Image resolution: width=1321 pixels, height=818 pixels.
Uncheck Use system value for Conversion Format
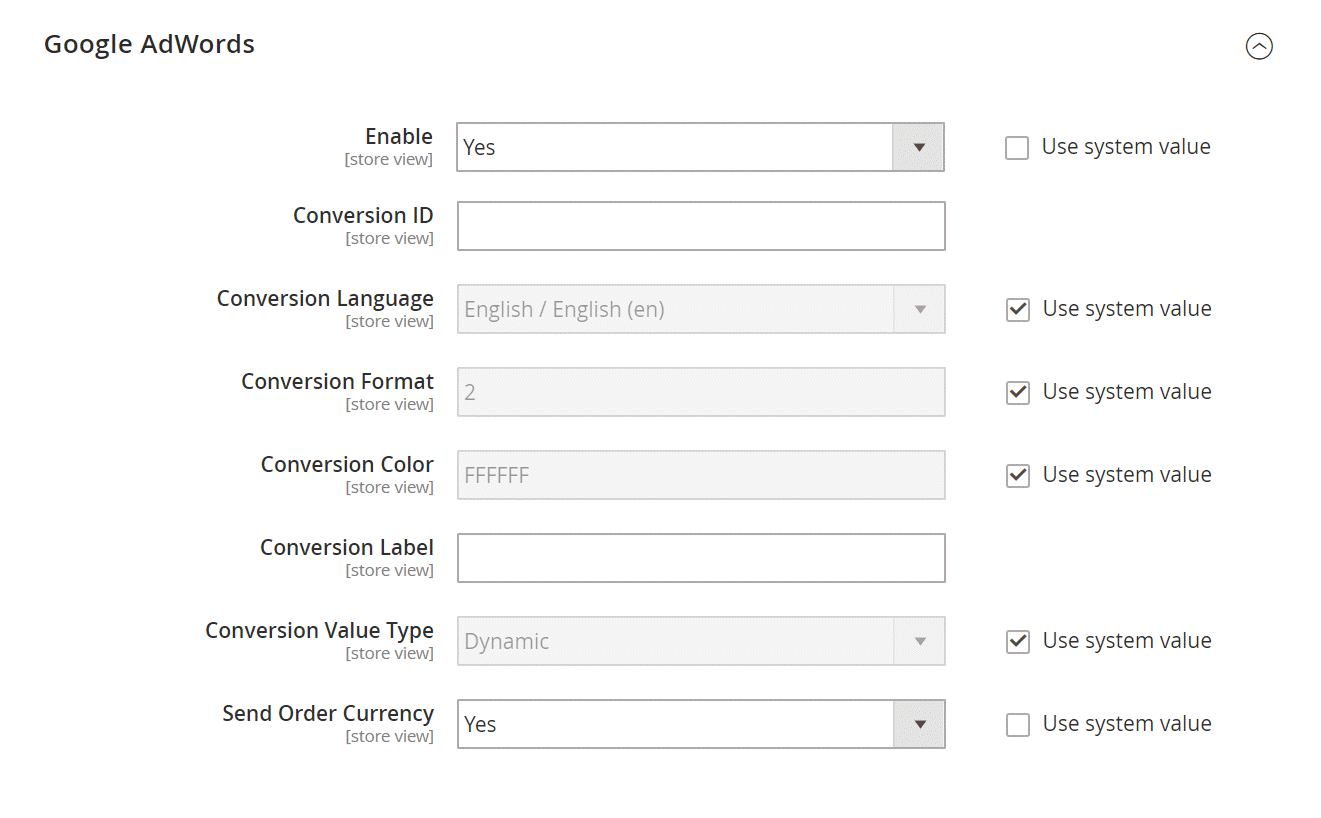point(1018,393)
